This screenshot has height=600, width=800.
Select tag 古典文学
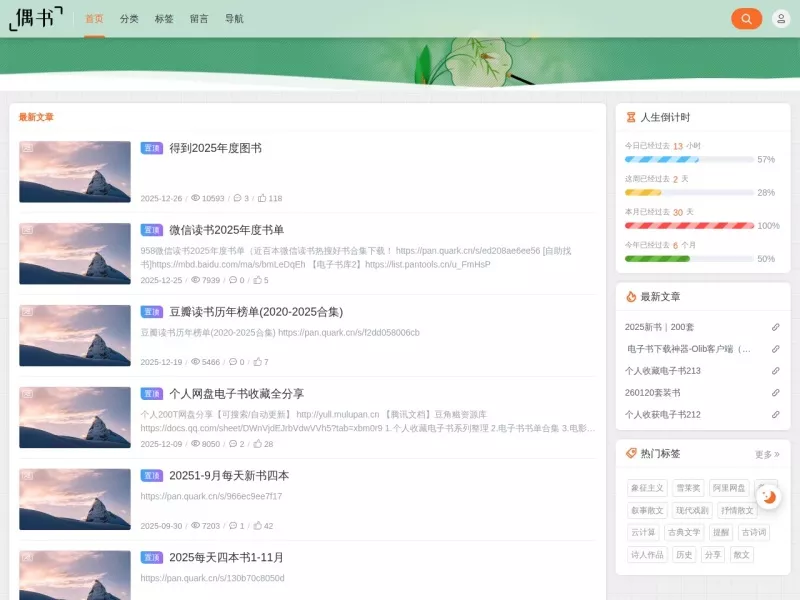tap(684, 532)
